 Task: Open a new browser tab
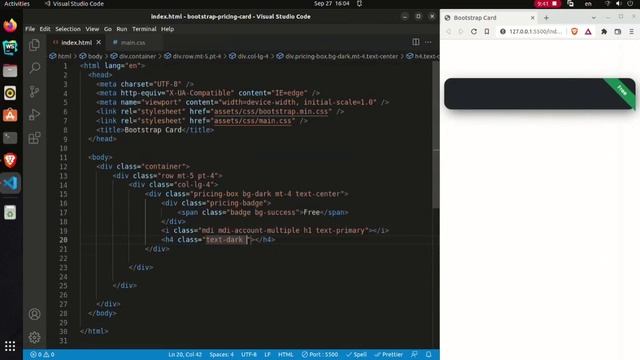[x=546, y=18]
